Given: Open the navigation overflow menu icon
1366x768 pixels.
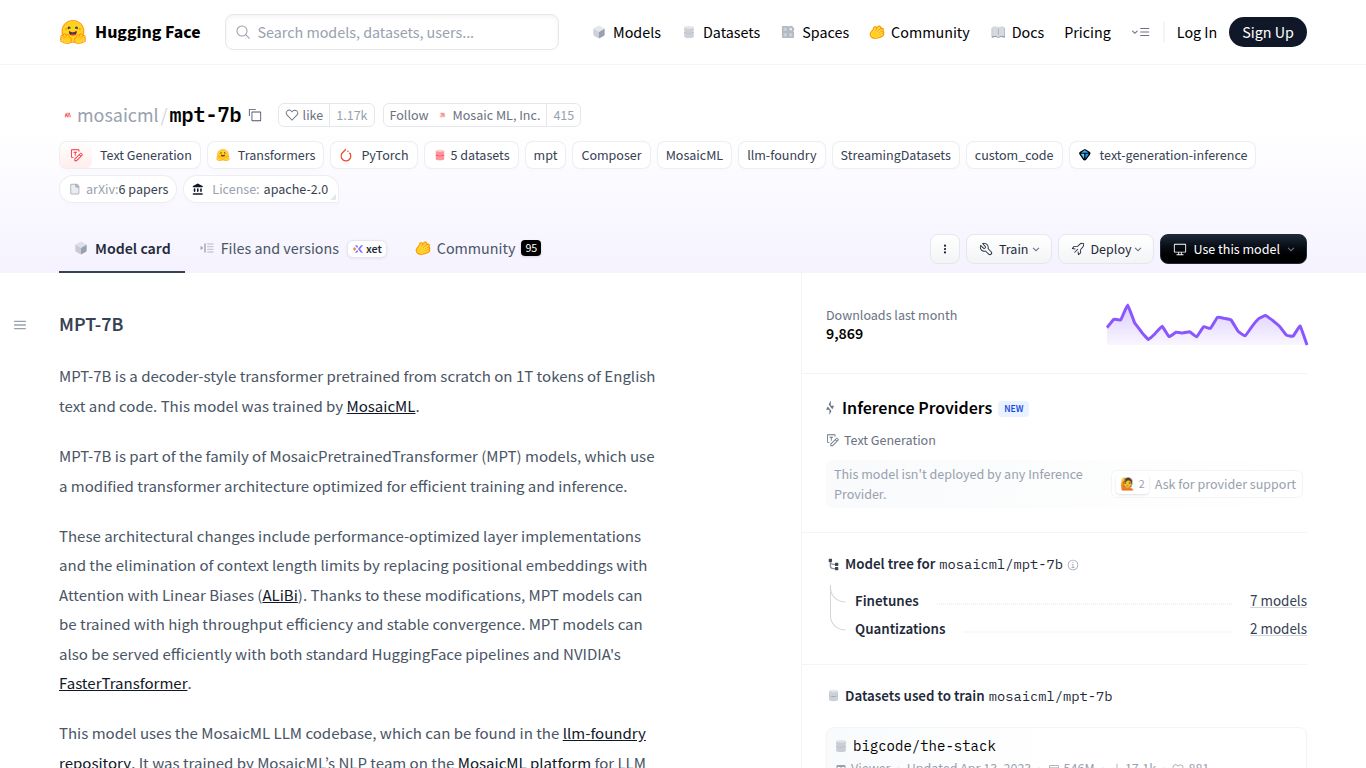Looking at the screenshot, I should (1140, 32).
